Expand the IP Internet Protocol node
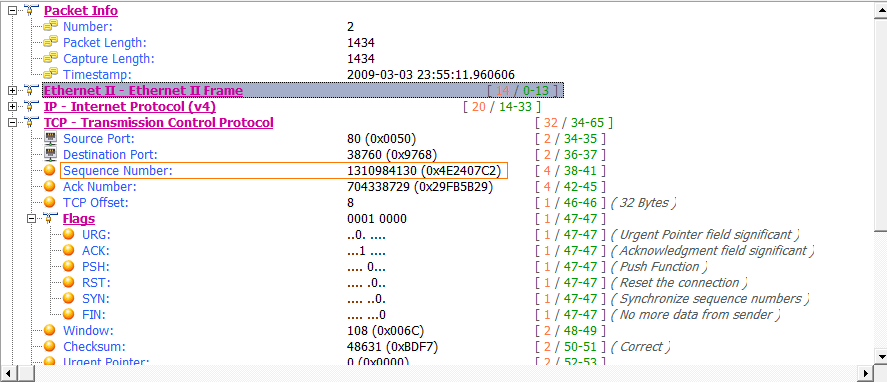Viewport: 887px width, 383px height. point(13,106)
